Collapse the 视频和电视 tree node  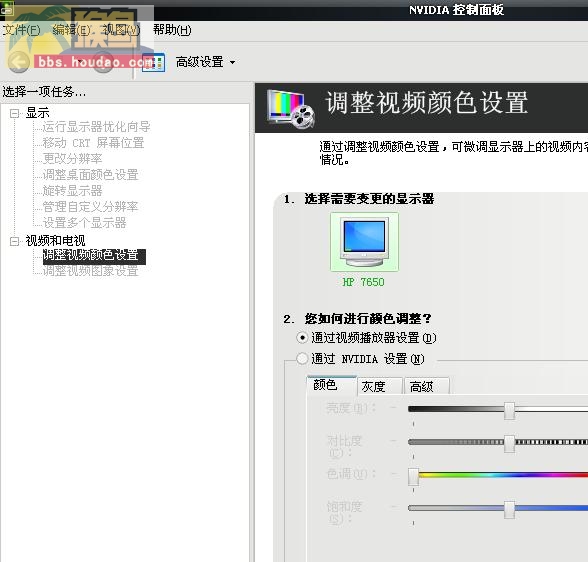tap(14, 241)
